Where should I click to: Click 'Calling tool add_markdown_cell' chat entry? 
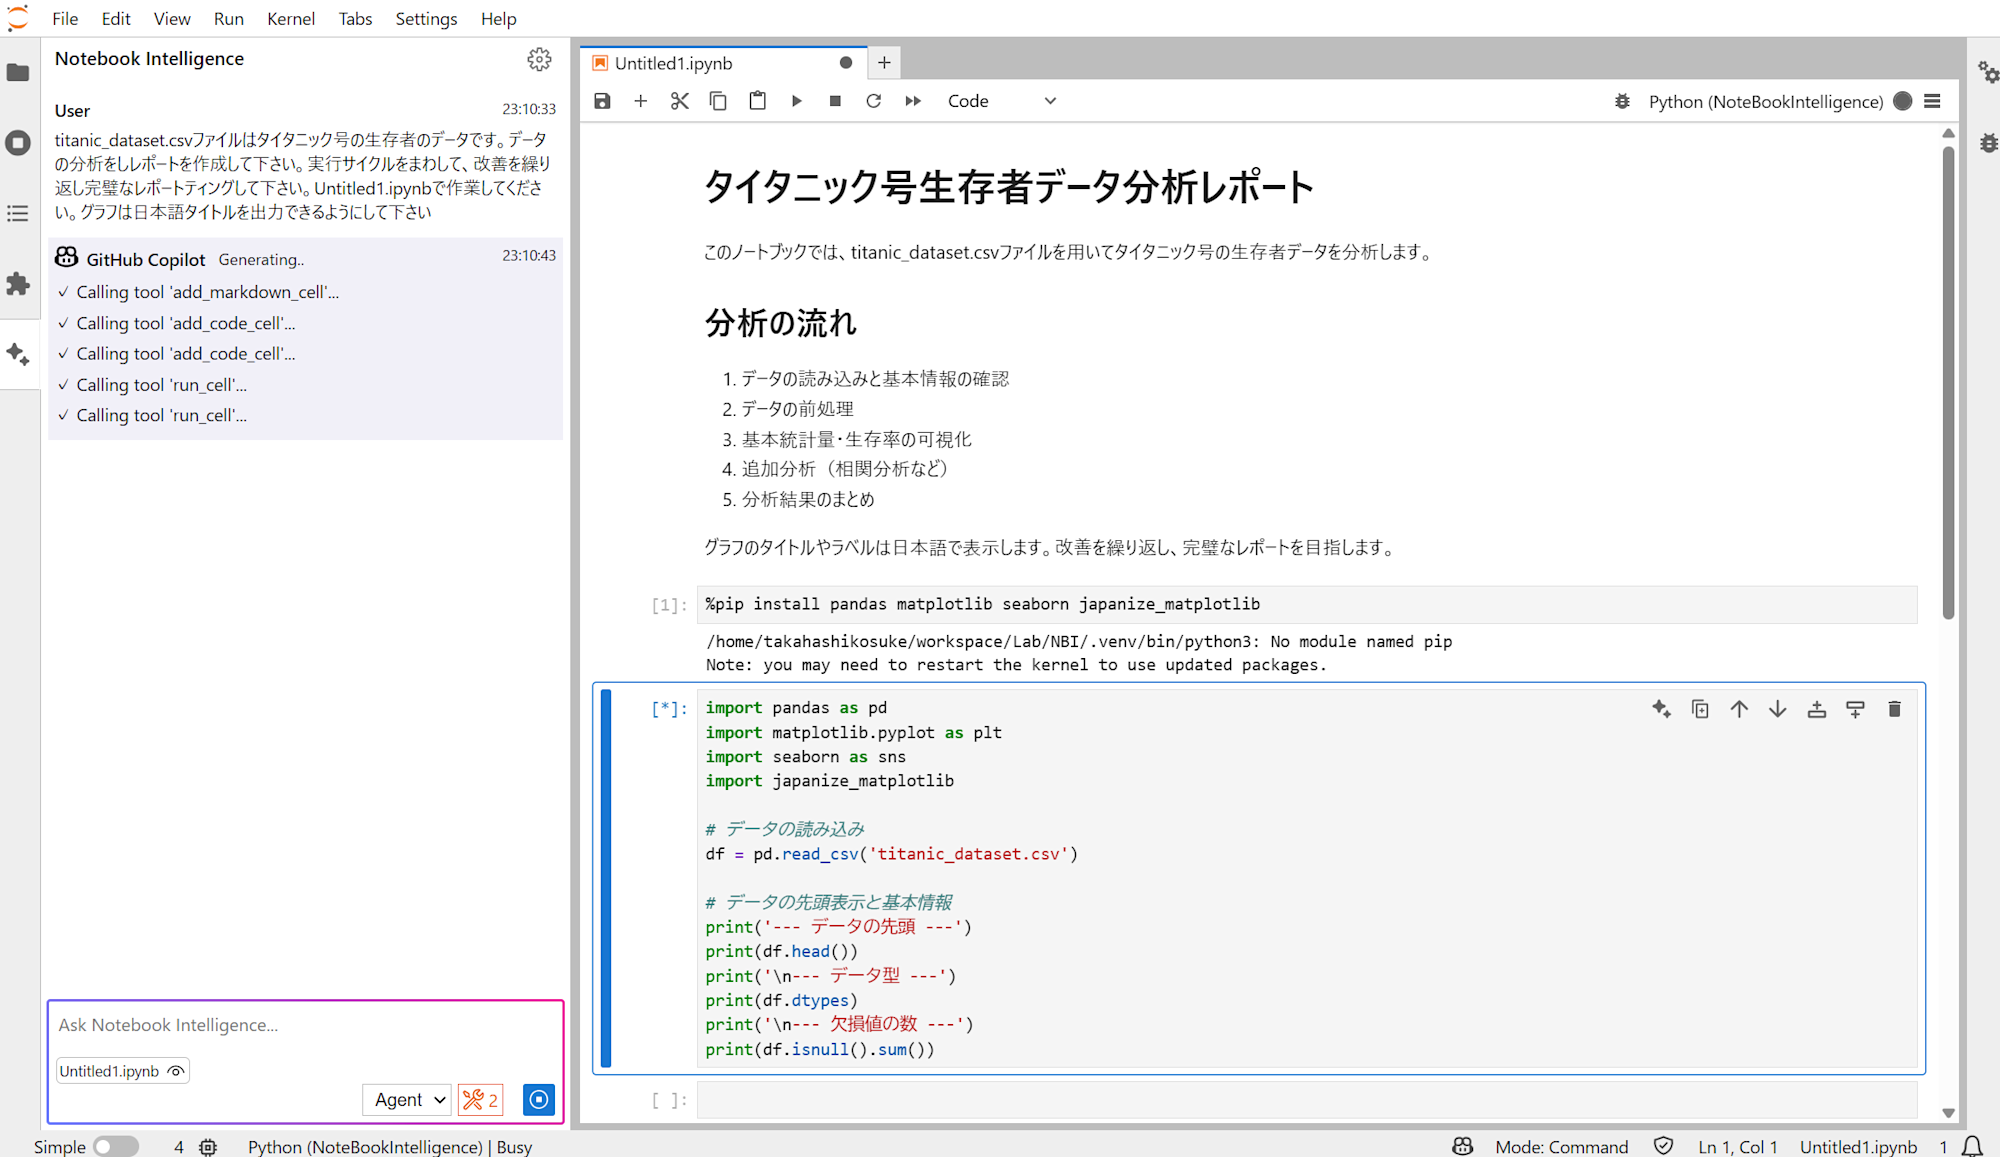207,292
